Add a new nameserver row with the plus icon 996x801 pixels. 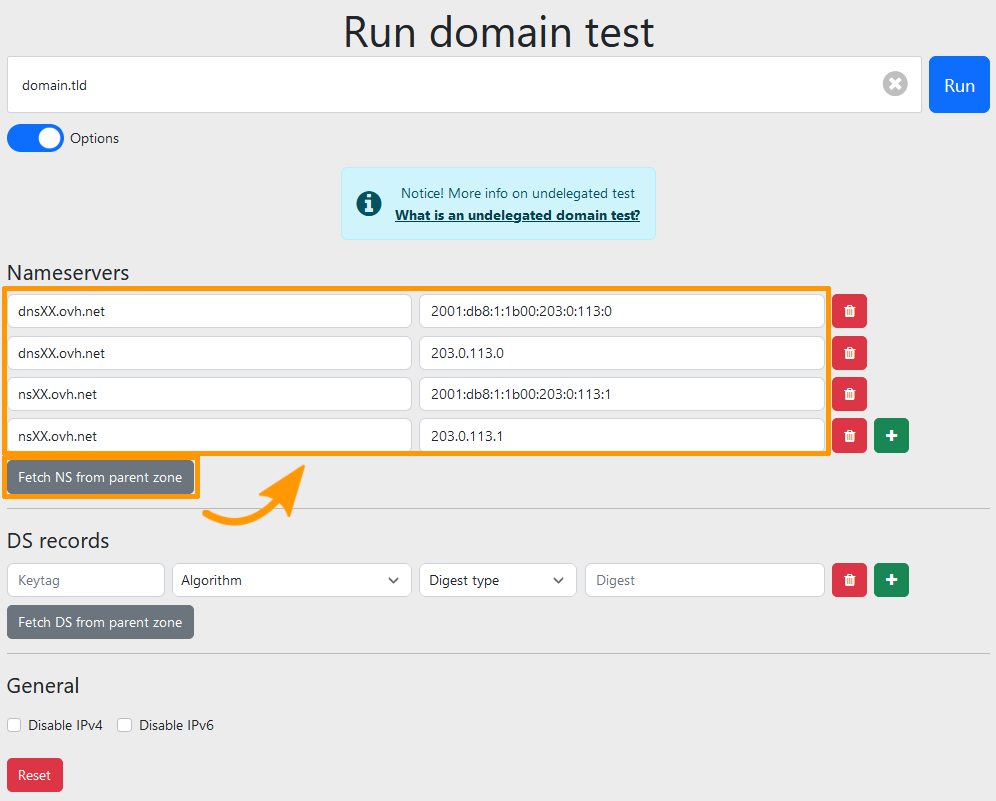[891, 435]
